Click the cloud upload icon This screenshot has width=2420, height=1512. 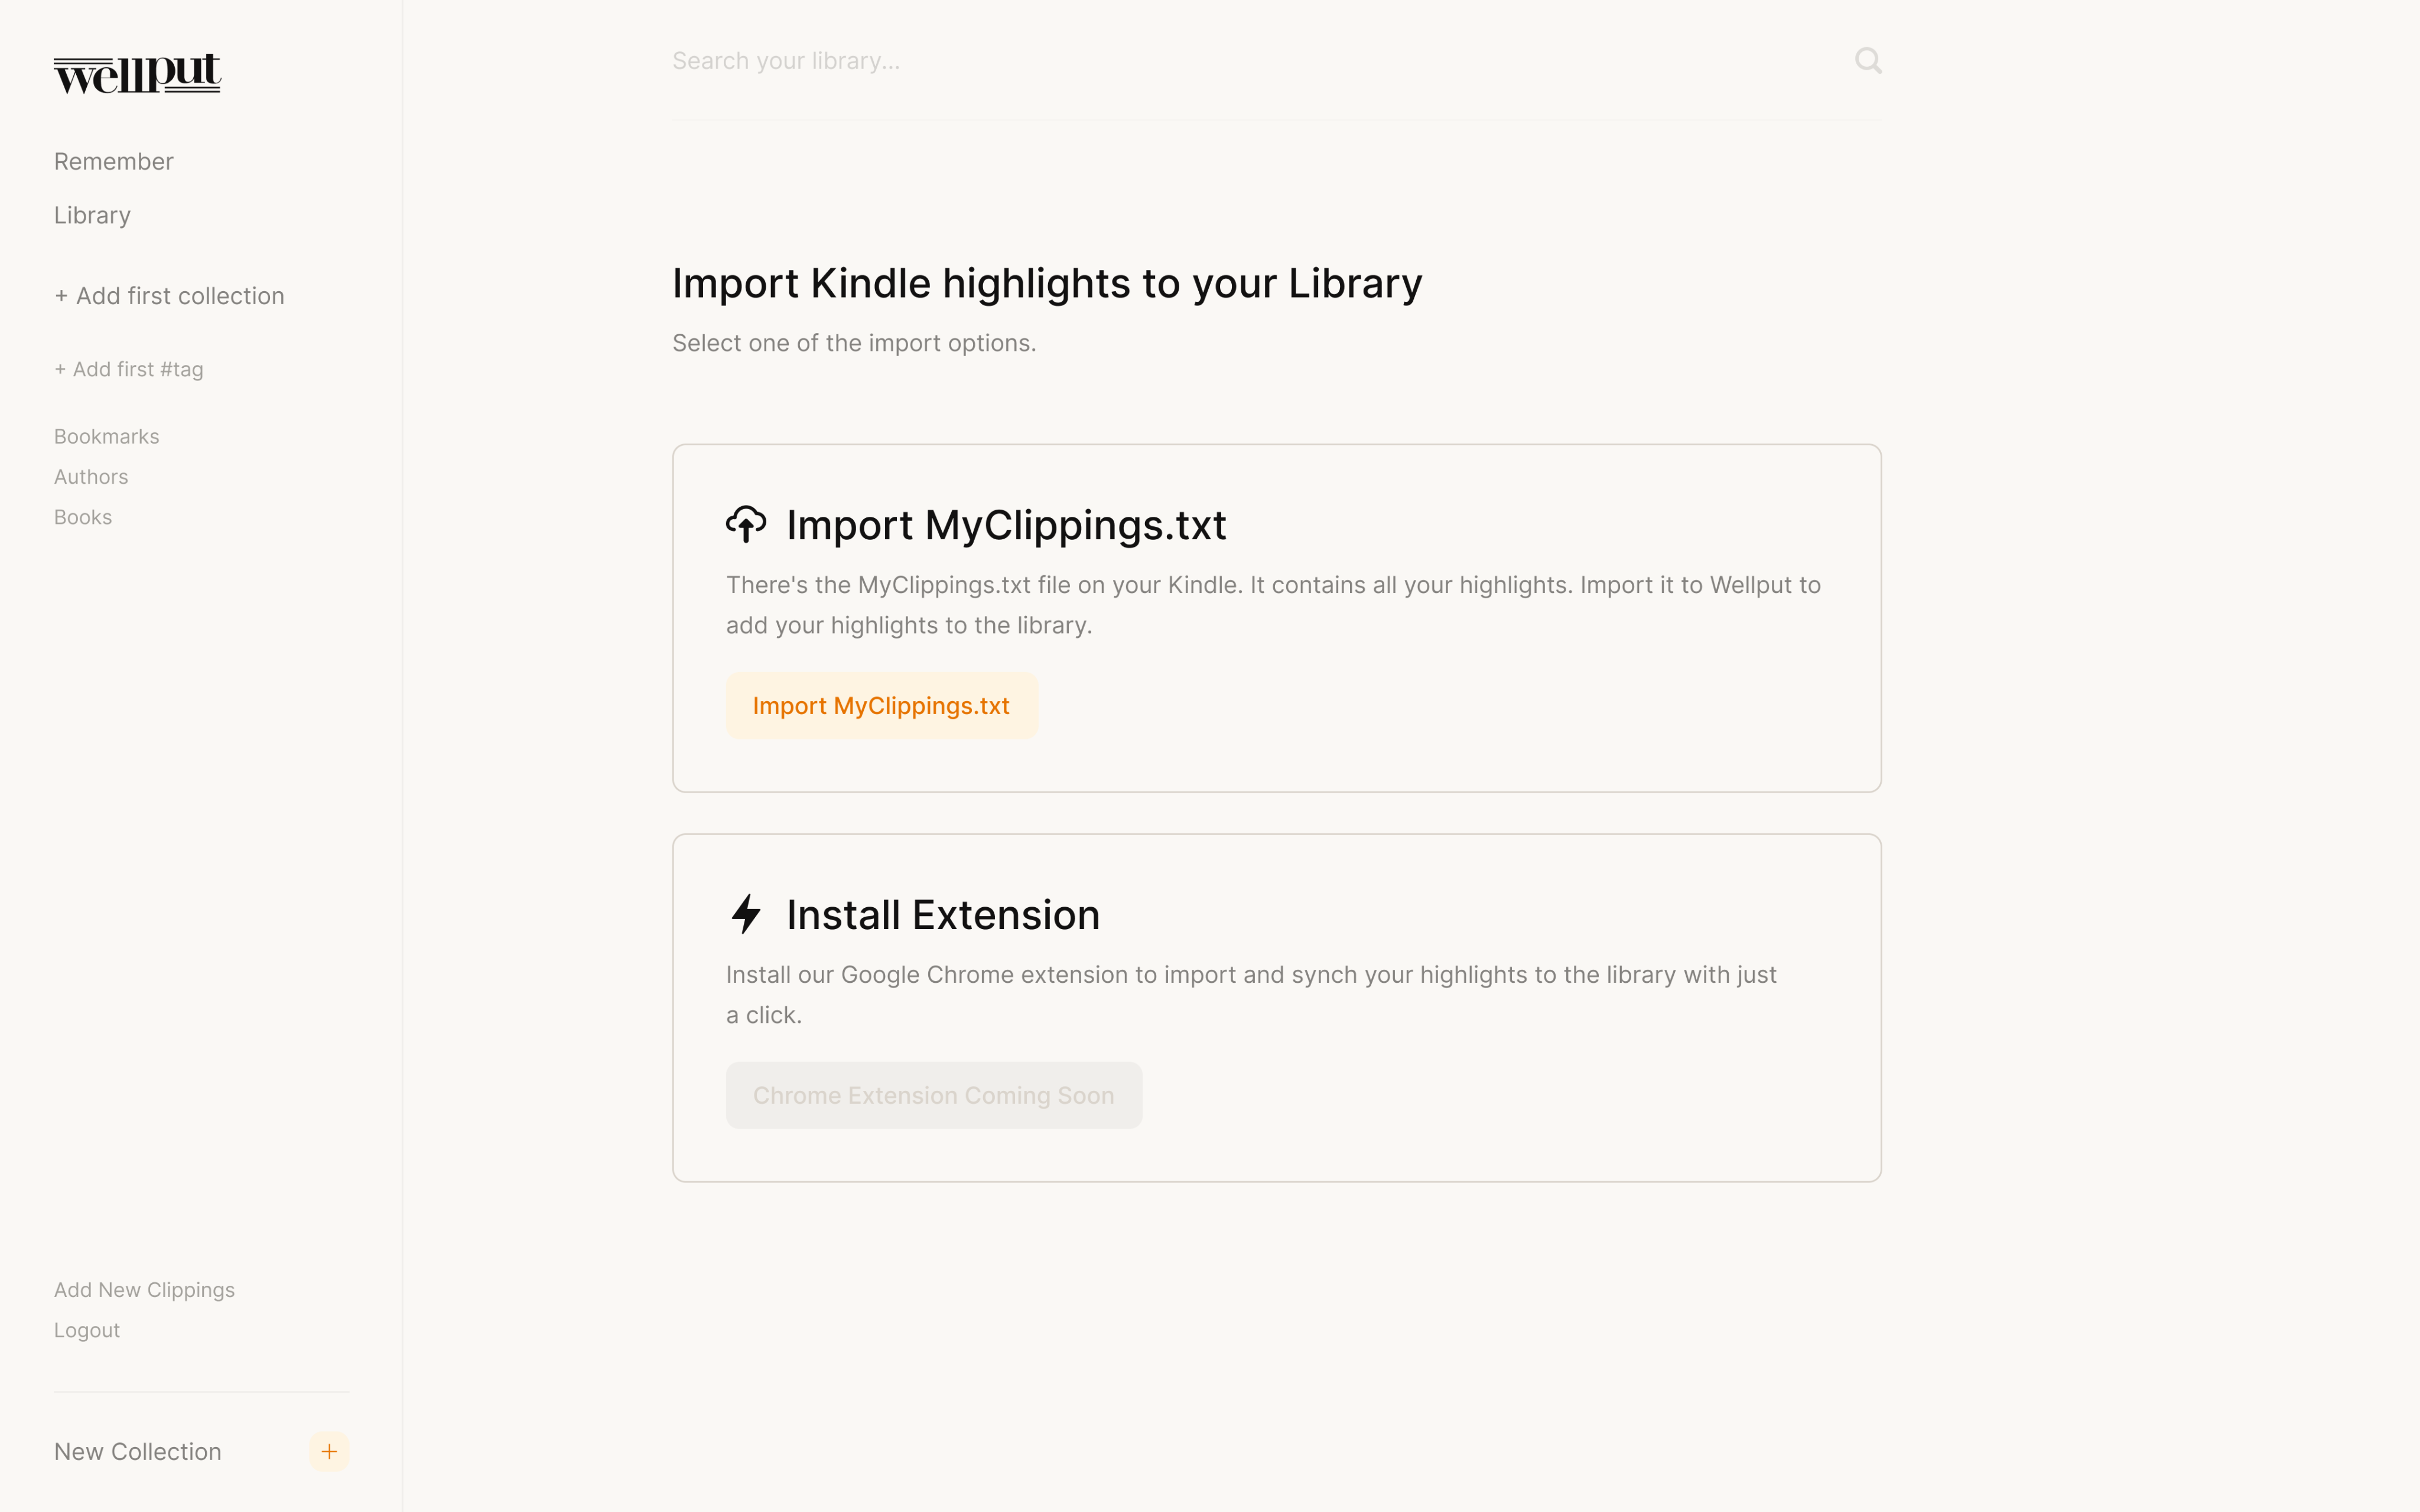(x=746, y=525)
